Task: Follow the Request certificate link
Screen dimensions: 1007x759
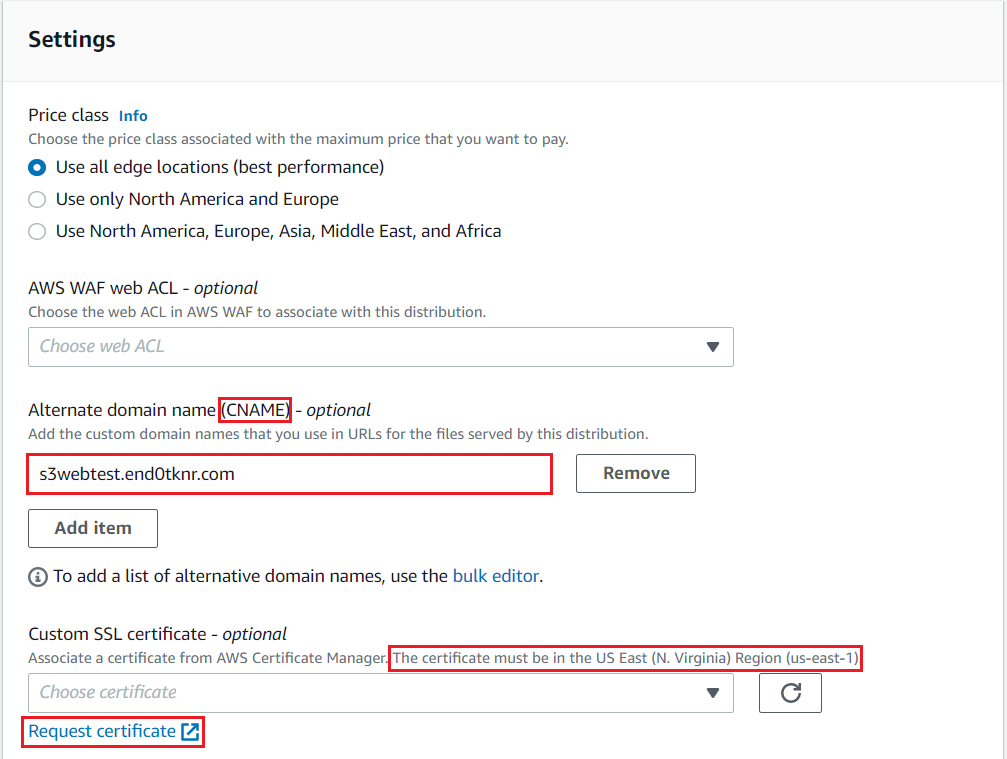Action: (x=102, y=731)
